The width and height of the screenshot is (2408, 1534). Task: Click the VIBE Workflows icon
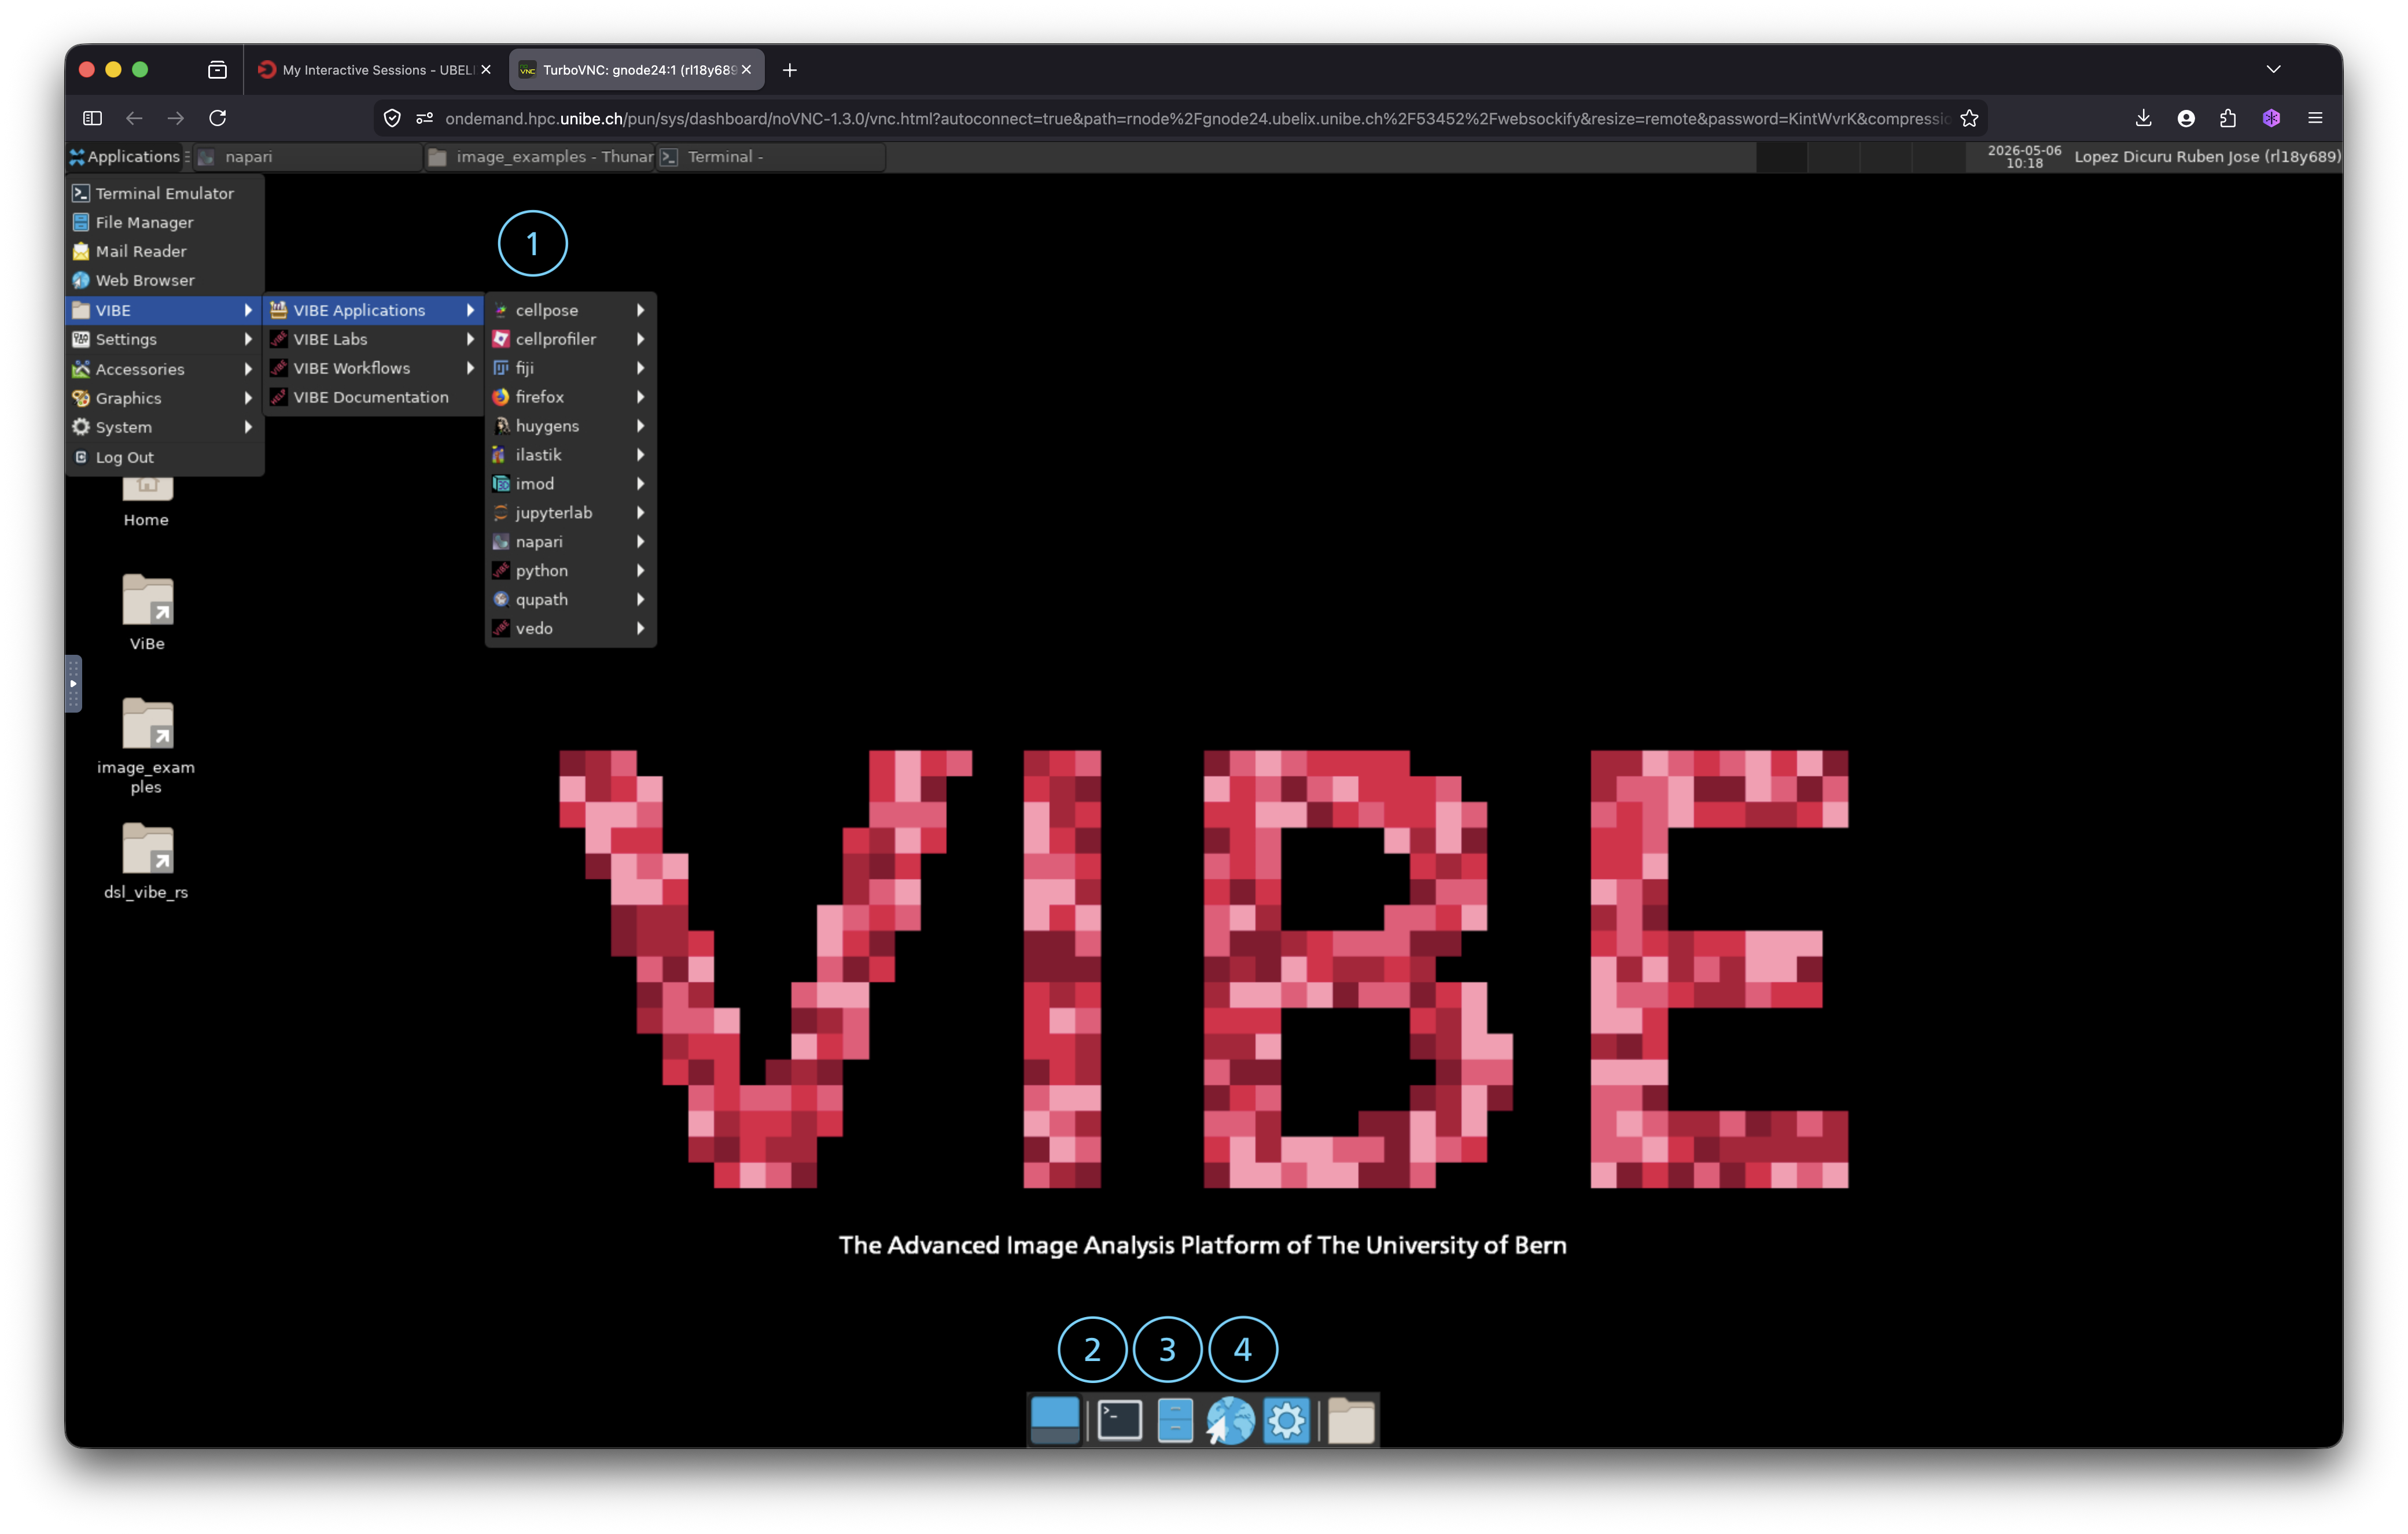coord(279,368)
